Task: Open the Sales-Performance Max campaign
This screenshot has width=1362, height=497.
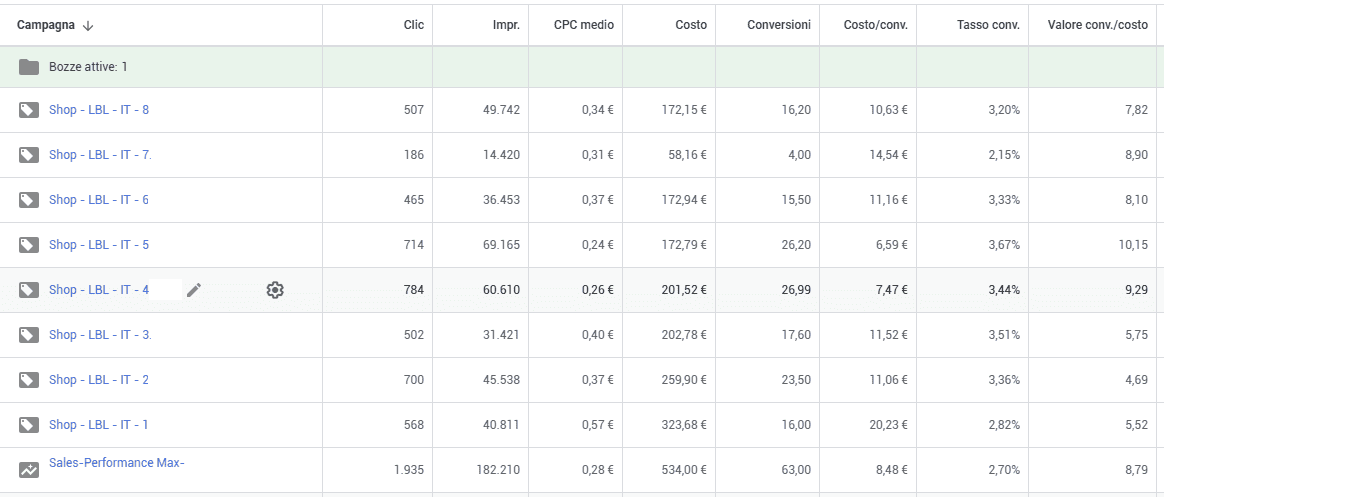Action: pyautogui.click(x=117, y=463)
